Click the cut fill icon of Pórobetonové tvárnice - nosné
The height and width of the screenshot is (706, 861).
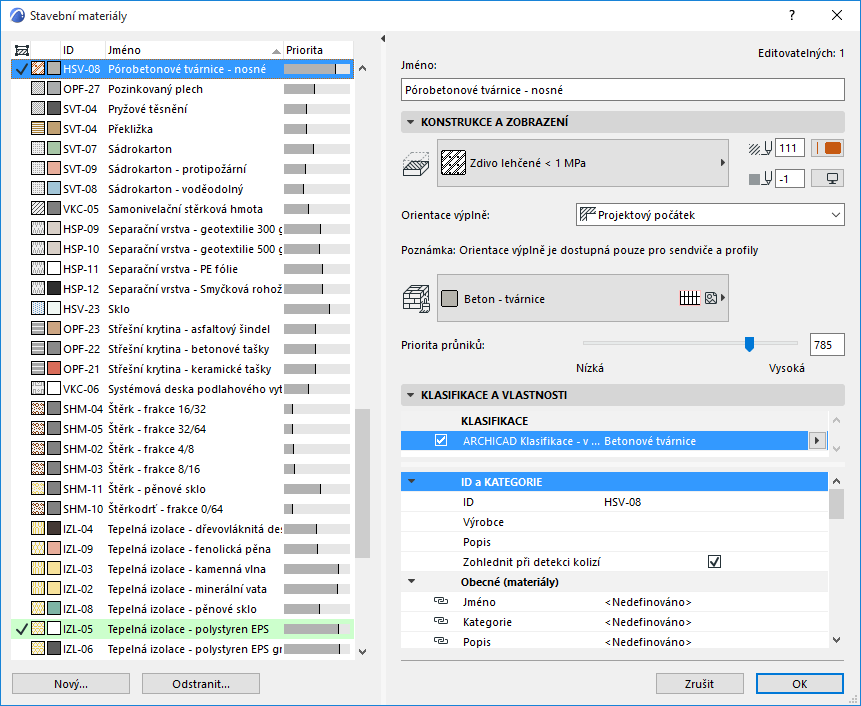click(x=38, y=69)
